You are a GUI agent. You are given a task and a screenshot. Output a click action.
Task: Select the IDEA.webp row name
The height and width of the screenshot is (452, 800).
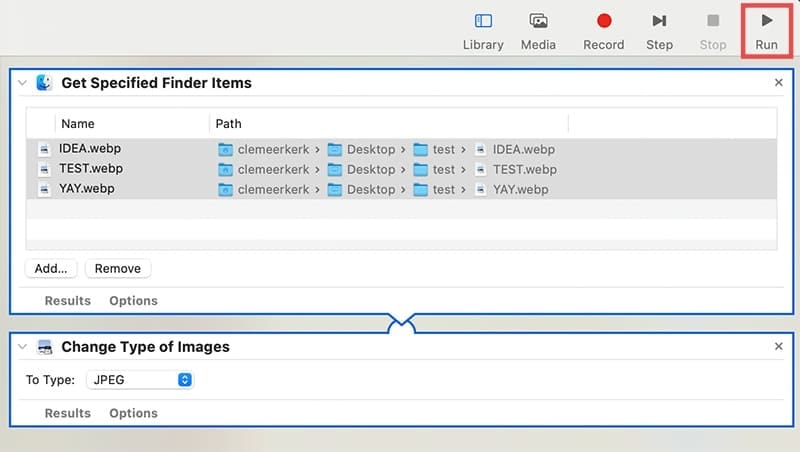pos(90,148)
